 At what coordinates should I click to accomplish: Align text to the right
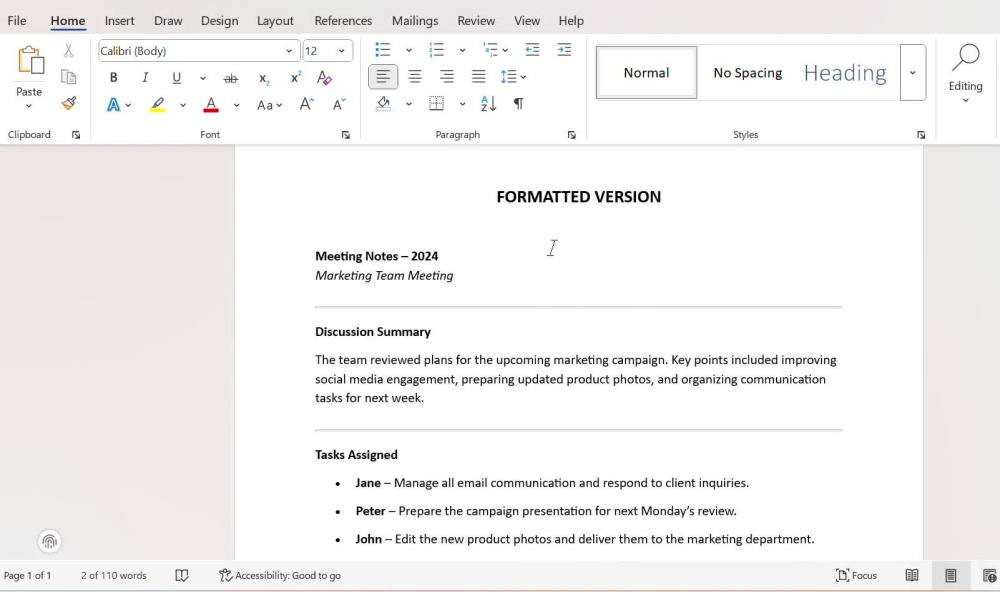(x=446, y=77)
